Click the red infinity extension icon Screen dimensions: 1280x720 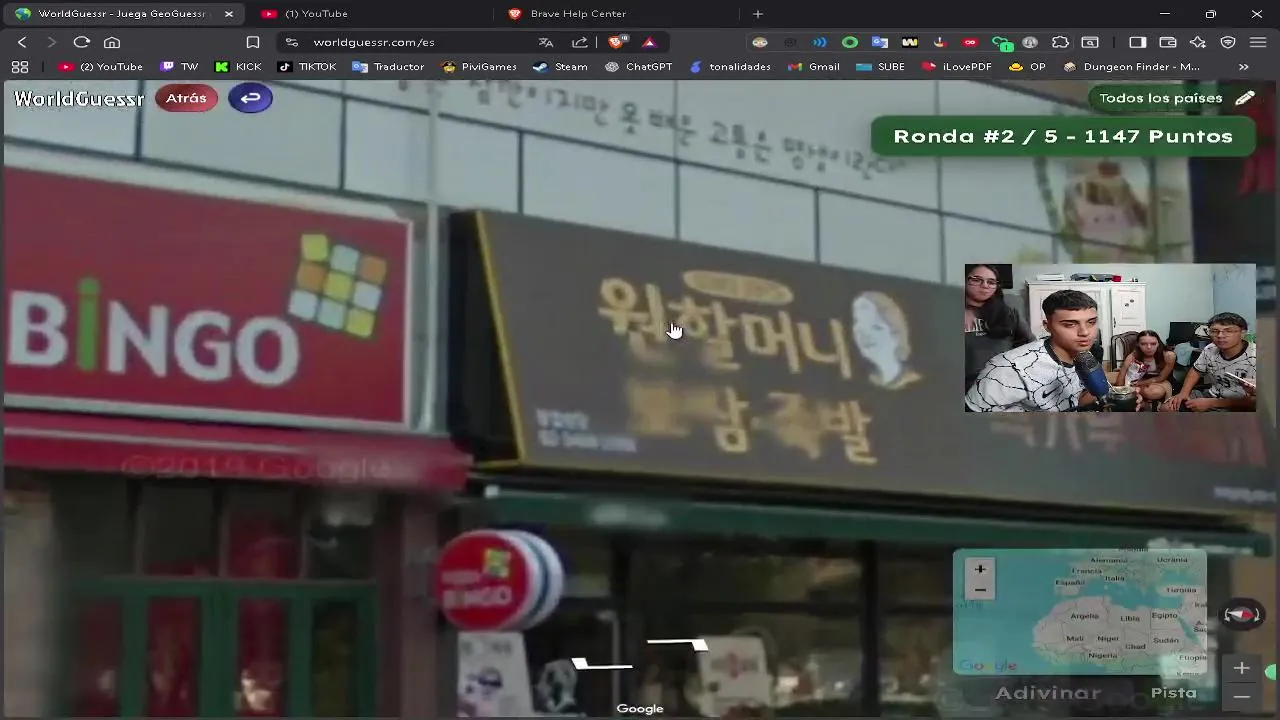pyautogui.click(x=970, y=42)
